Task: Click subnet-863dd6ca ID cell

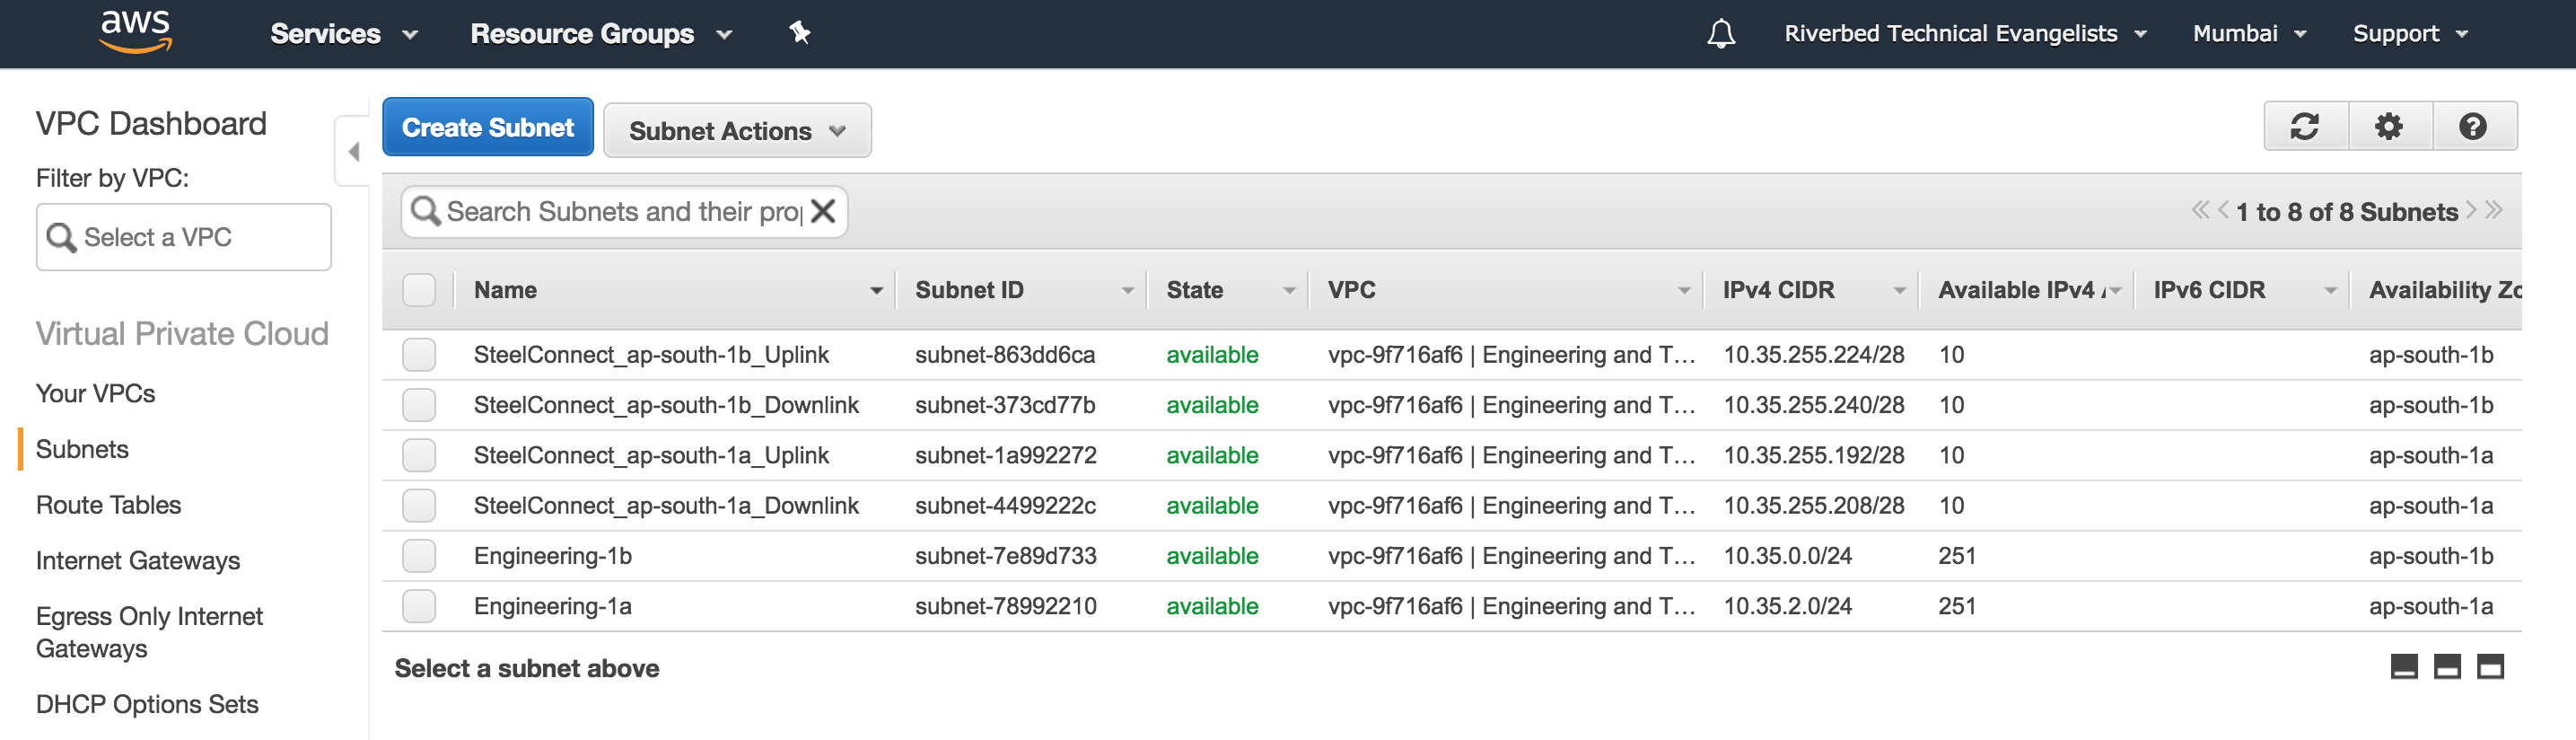Action: tap(1005, 355)
